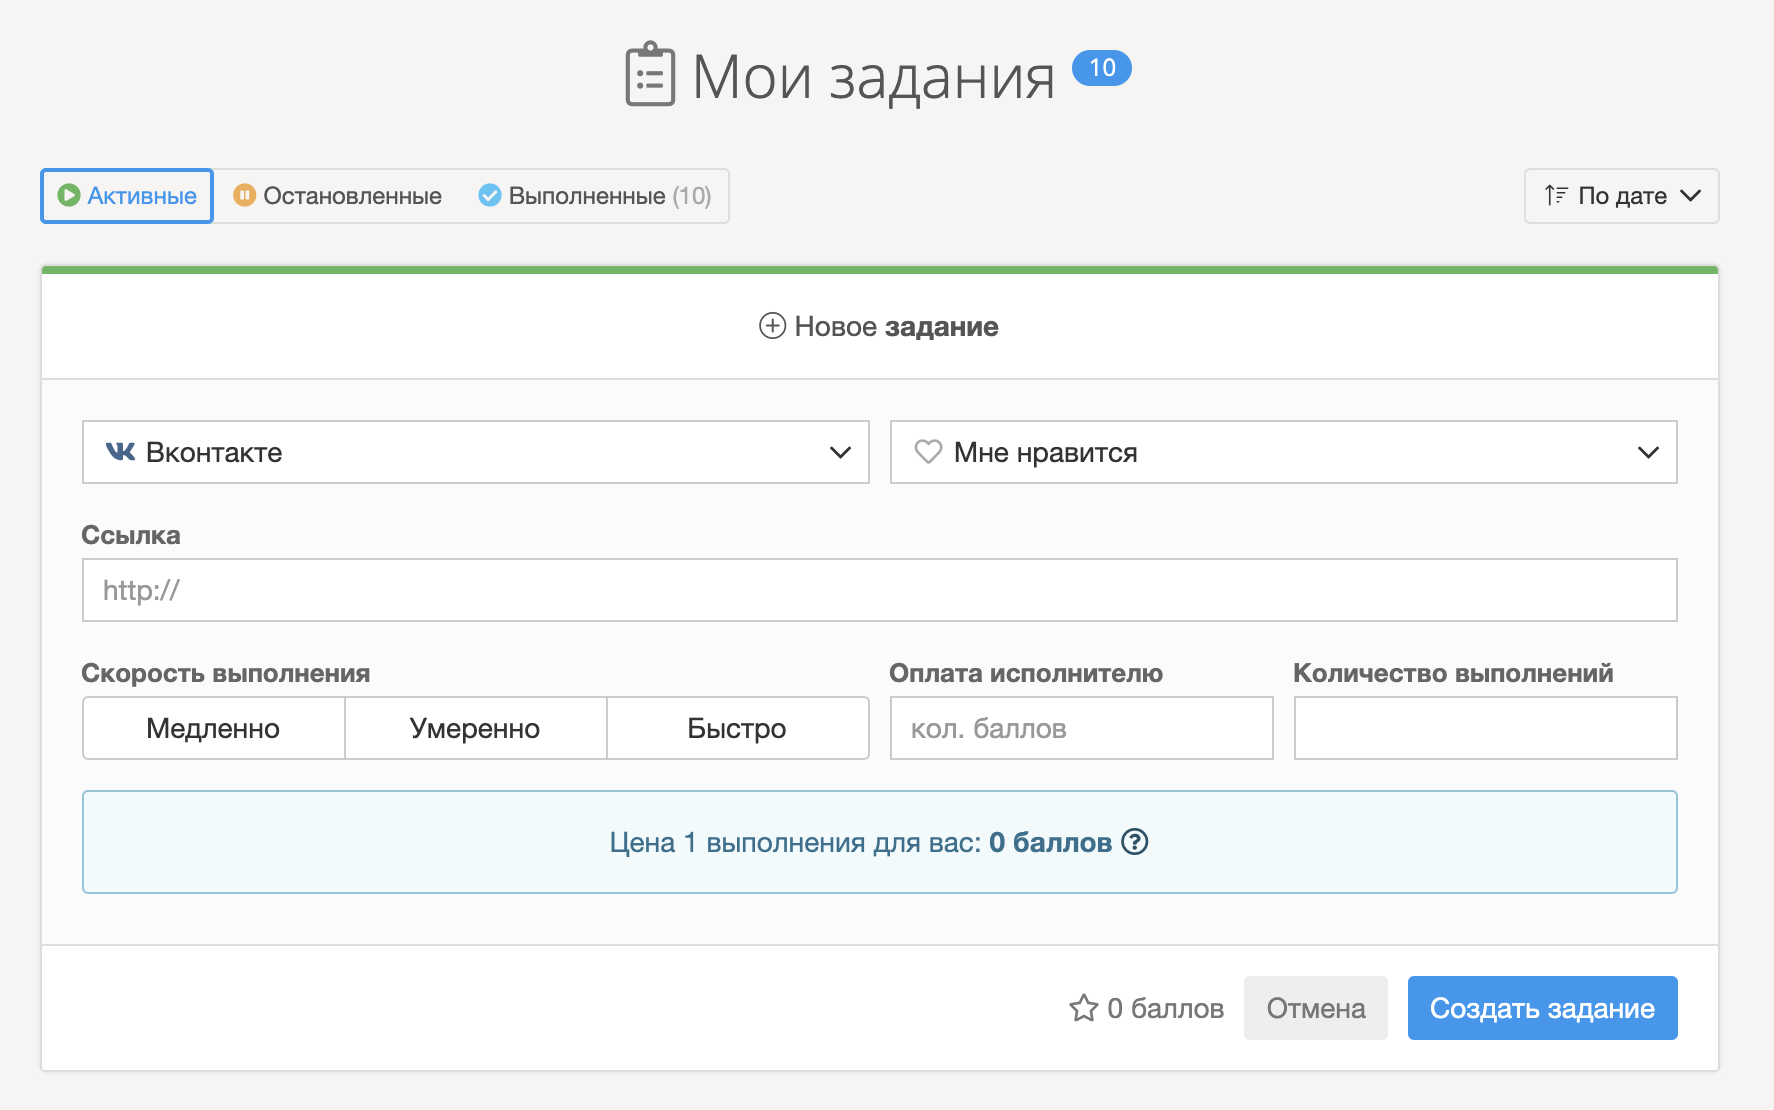Select Медленно execution speed

coord(213,728)
